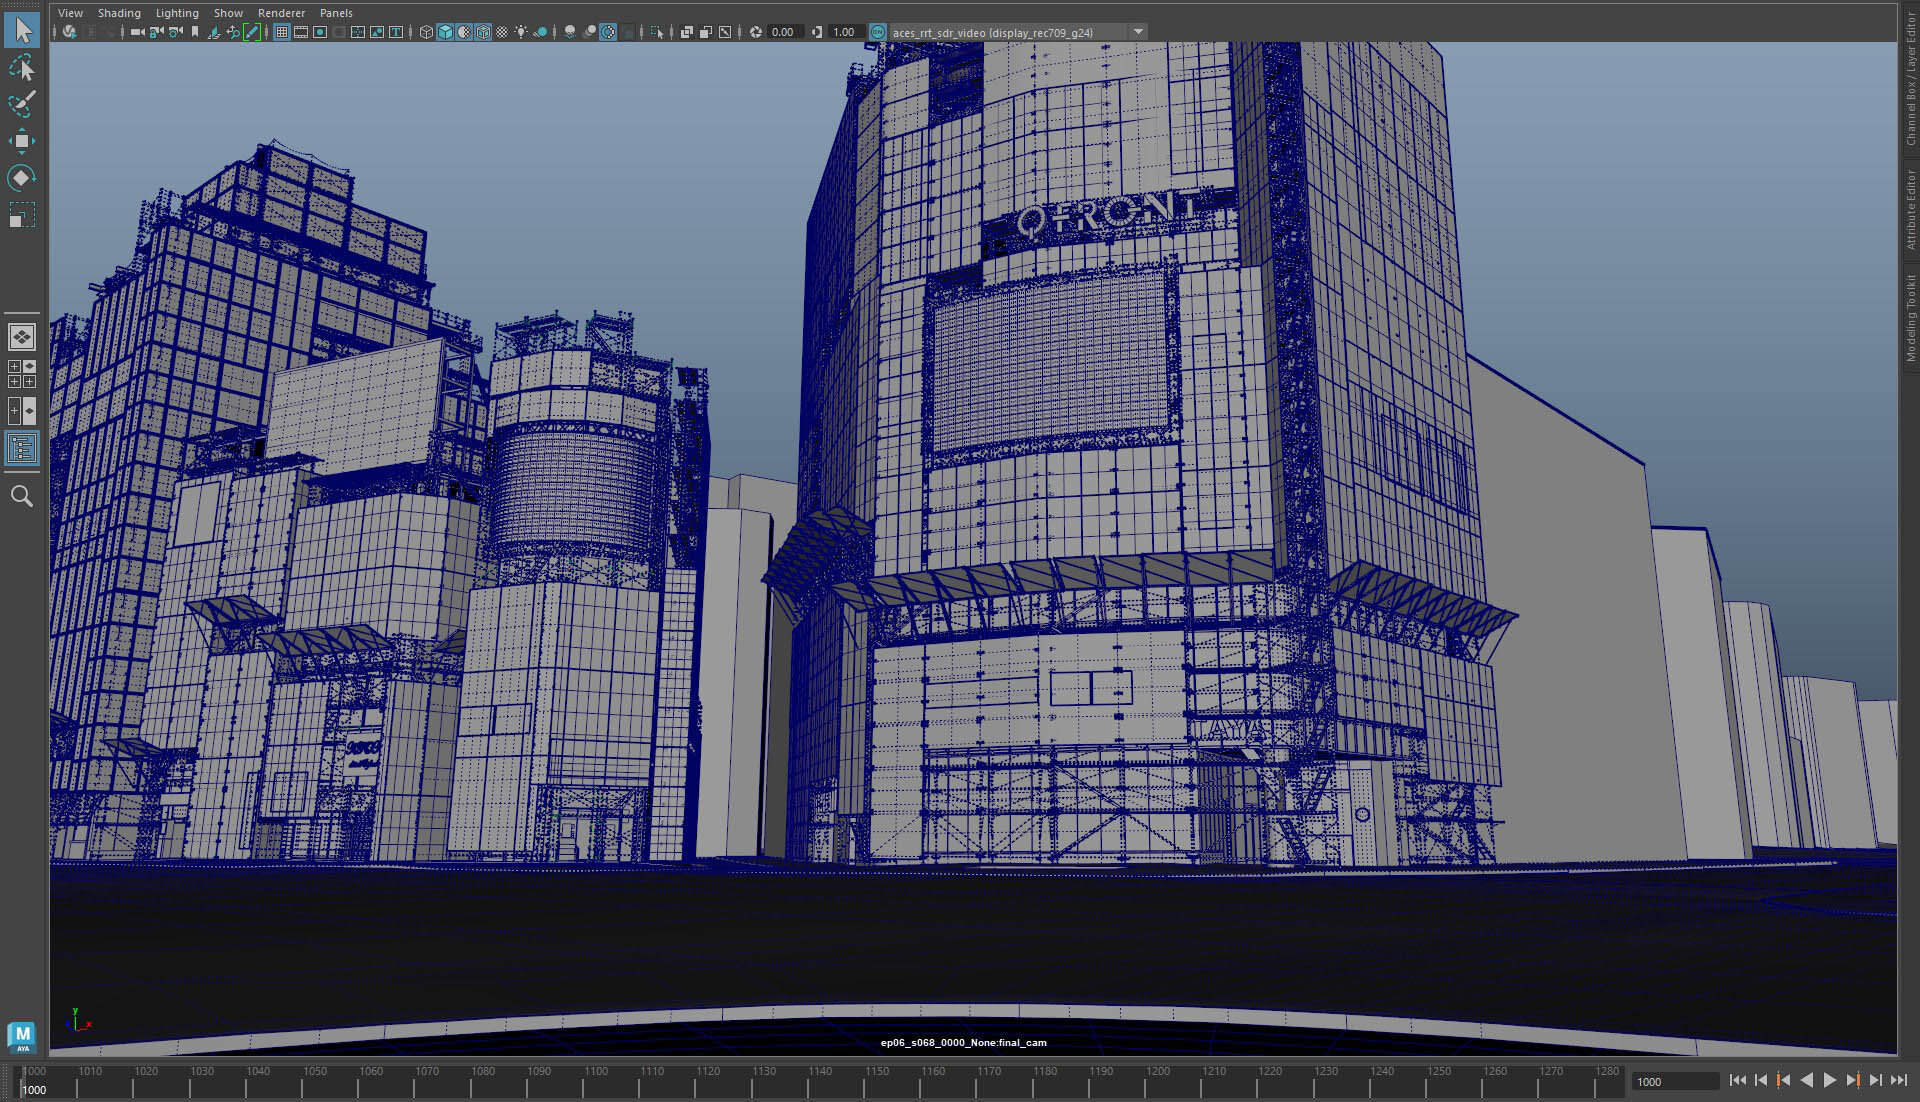This screenshot has width=1920, height=1102.
Task: Activate the Lasso selection tool
Action: [x=22, y=68]
